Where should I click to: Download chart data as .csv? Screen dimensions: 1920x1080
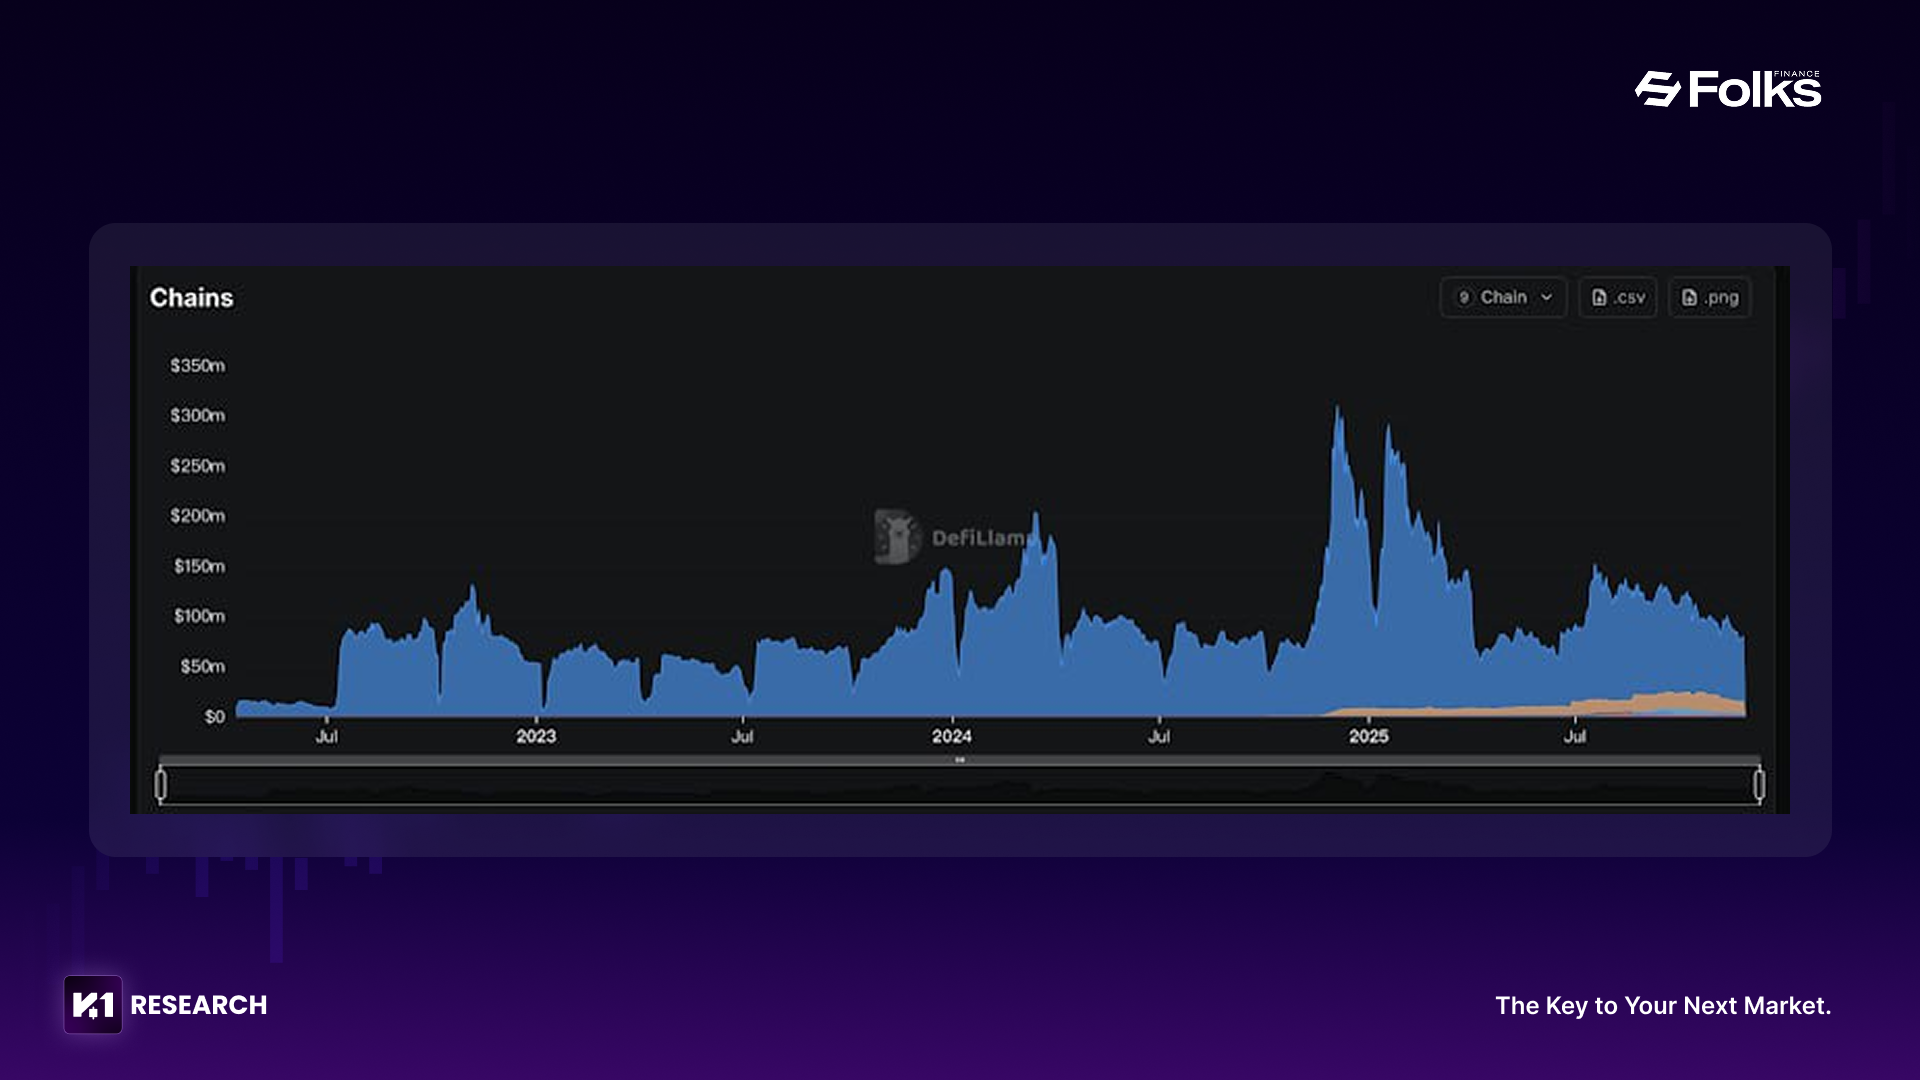pos(1617,298)
